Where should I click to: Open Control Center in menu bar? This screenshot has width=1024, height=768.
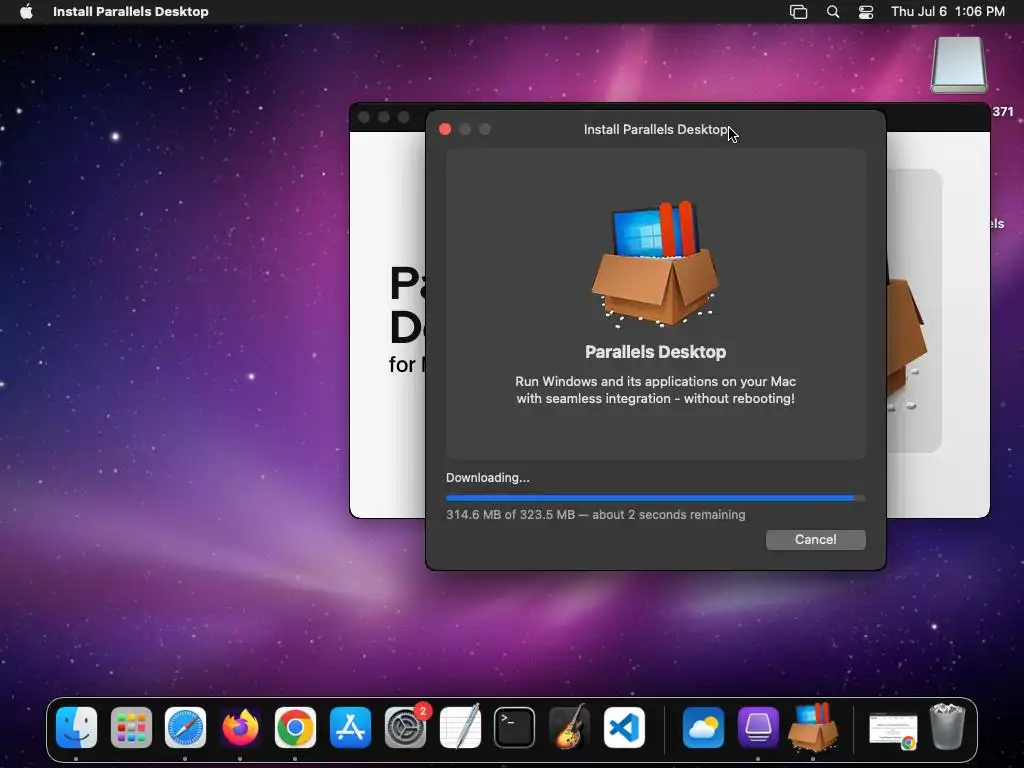pos(866,11)
